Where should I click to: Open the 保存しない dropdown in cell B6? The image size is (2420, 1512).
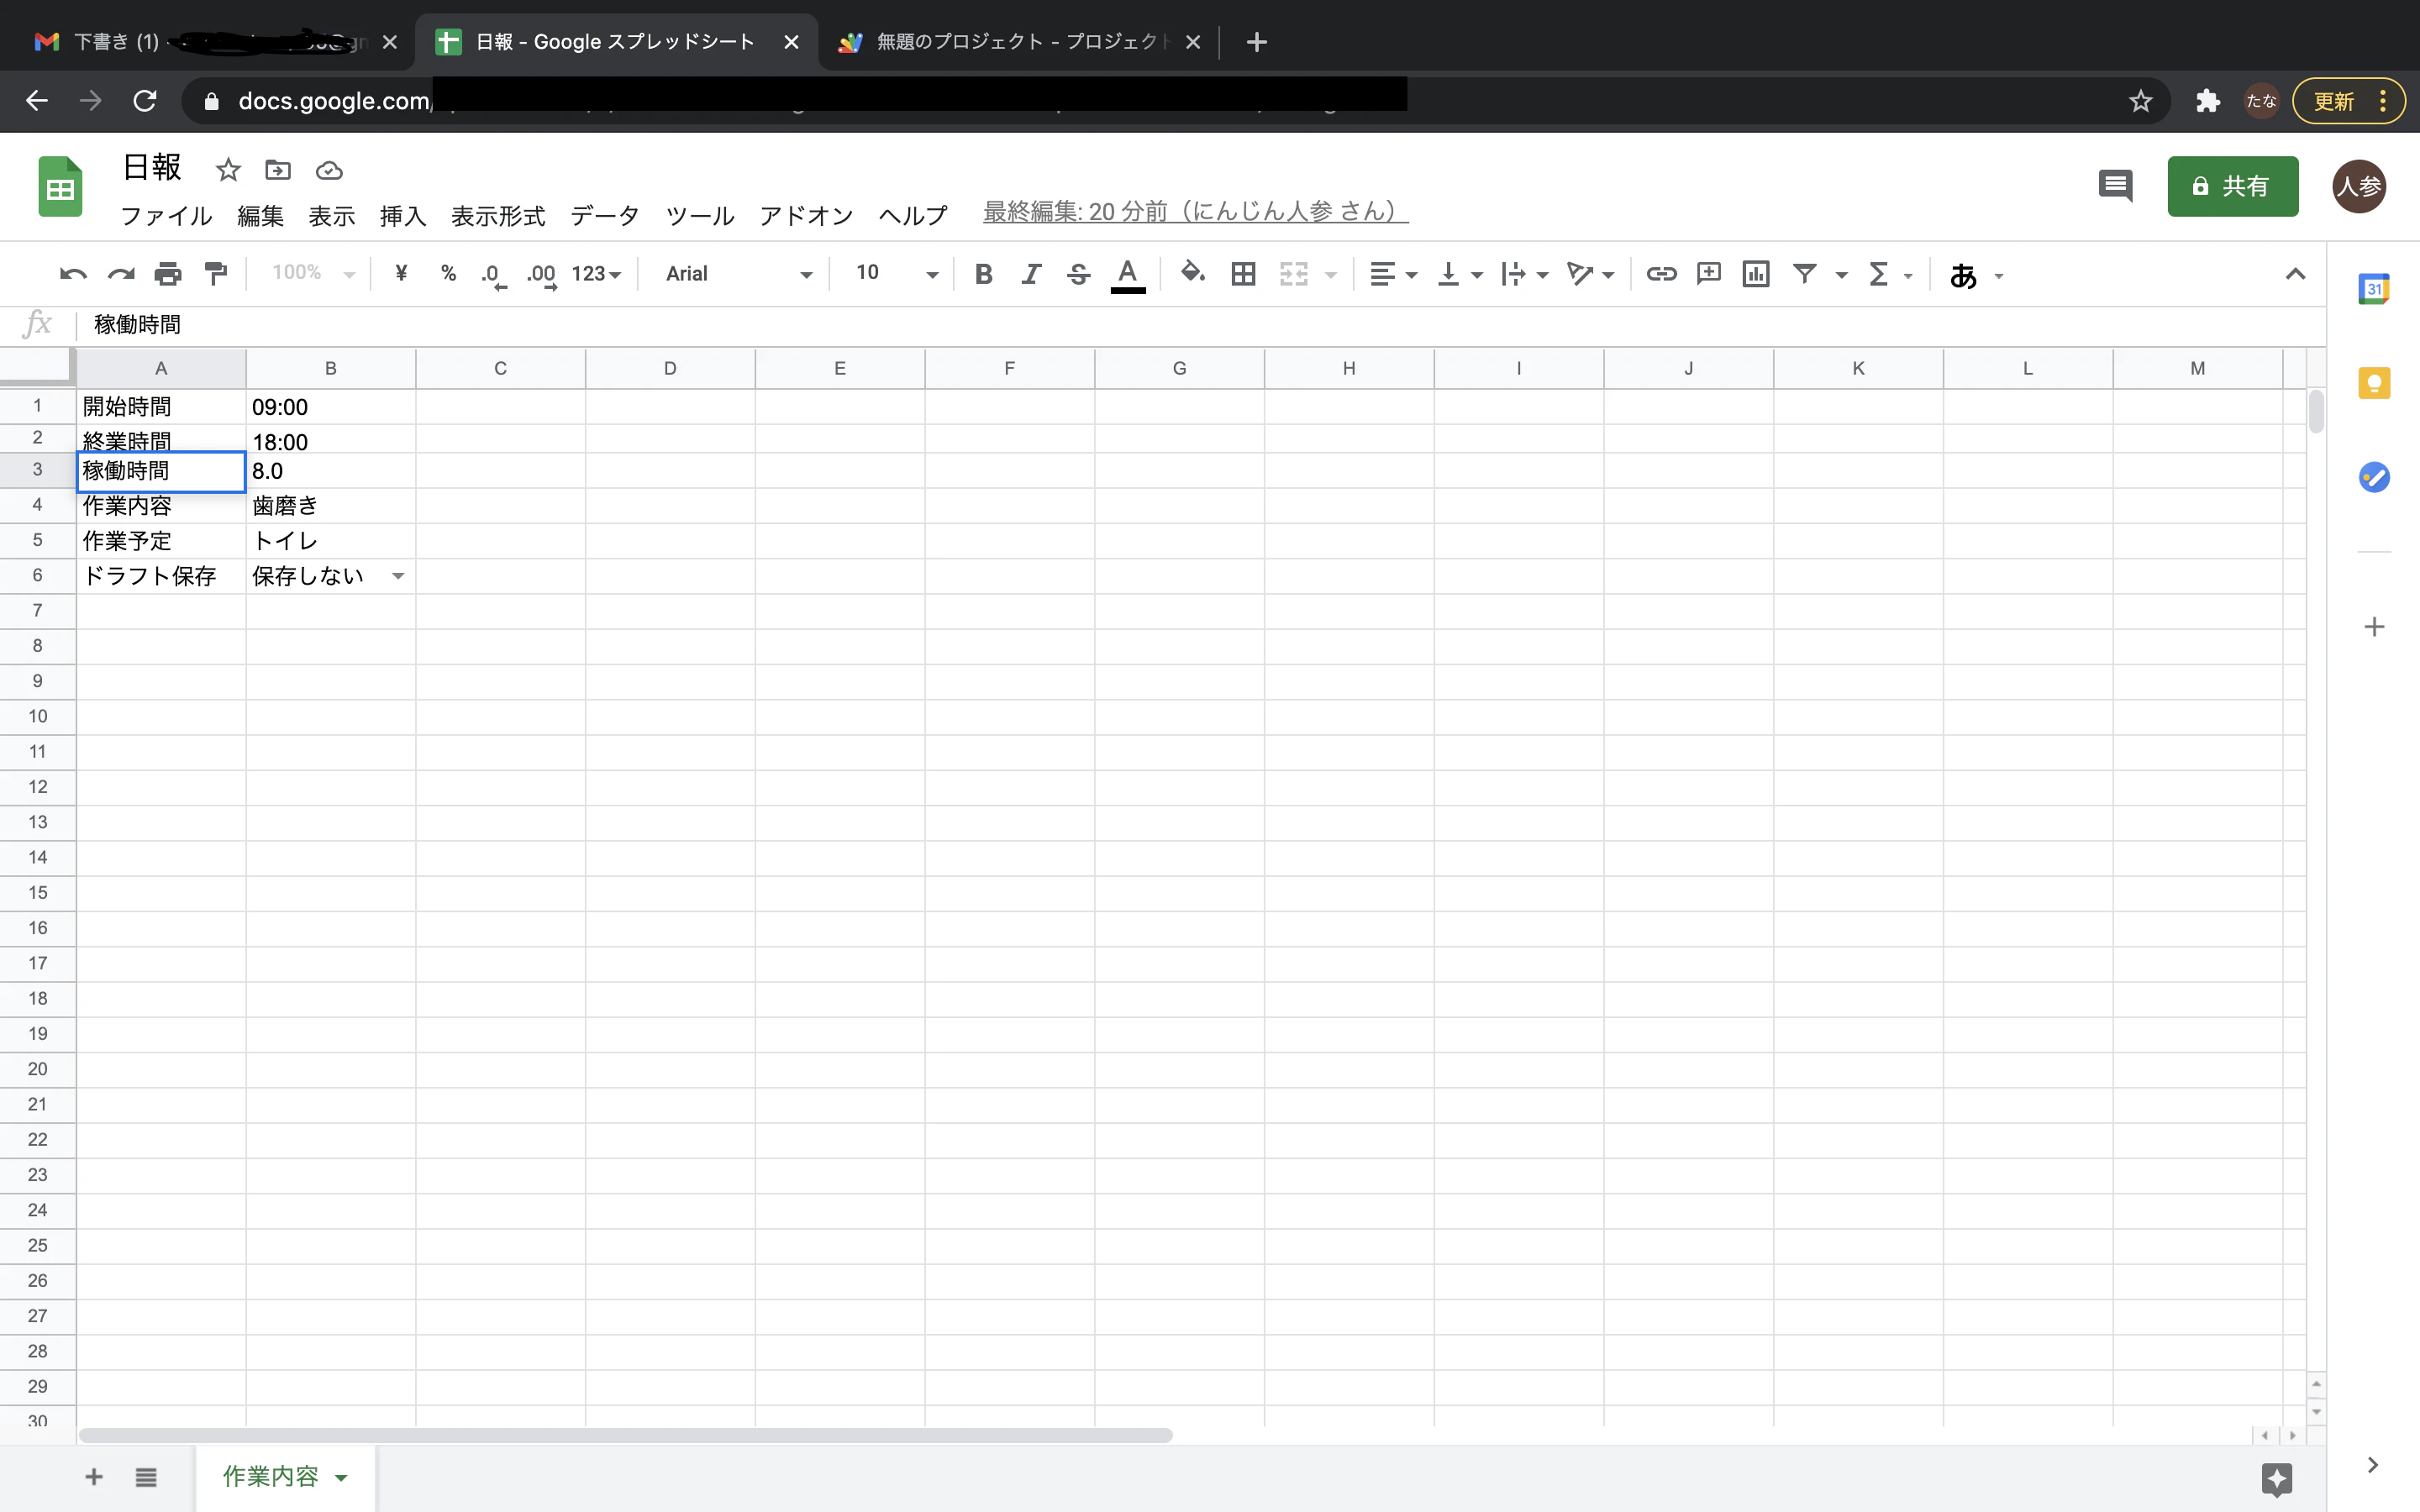point(399,575)
